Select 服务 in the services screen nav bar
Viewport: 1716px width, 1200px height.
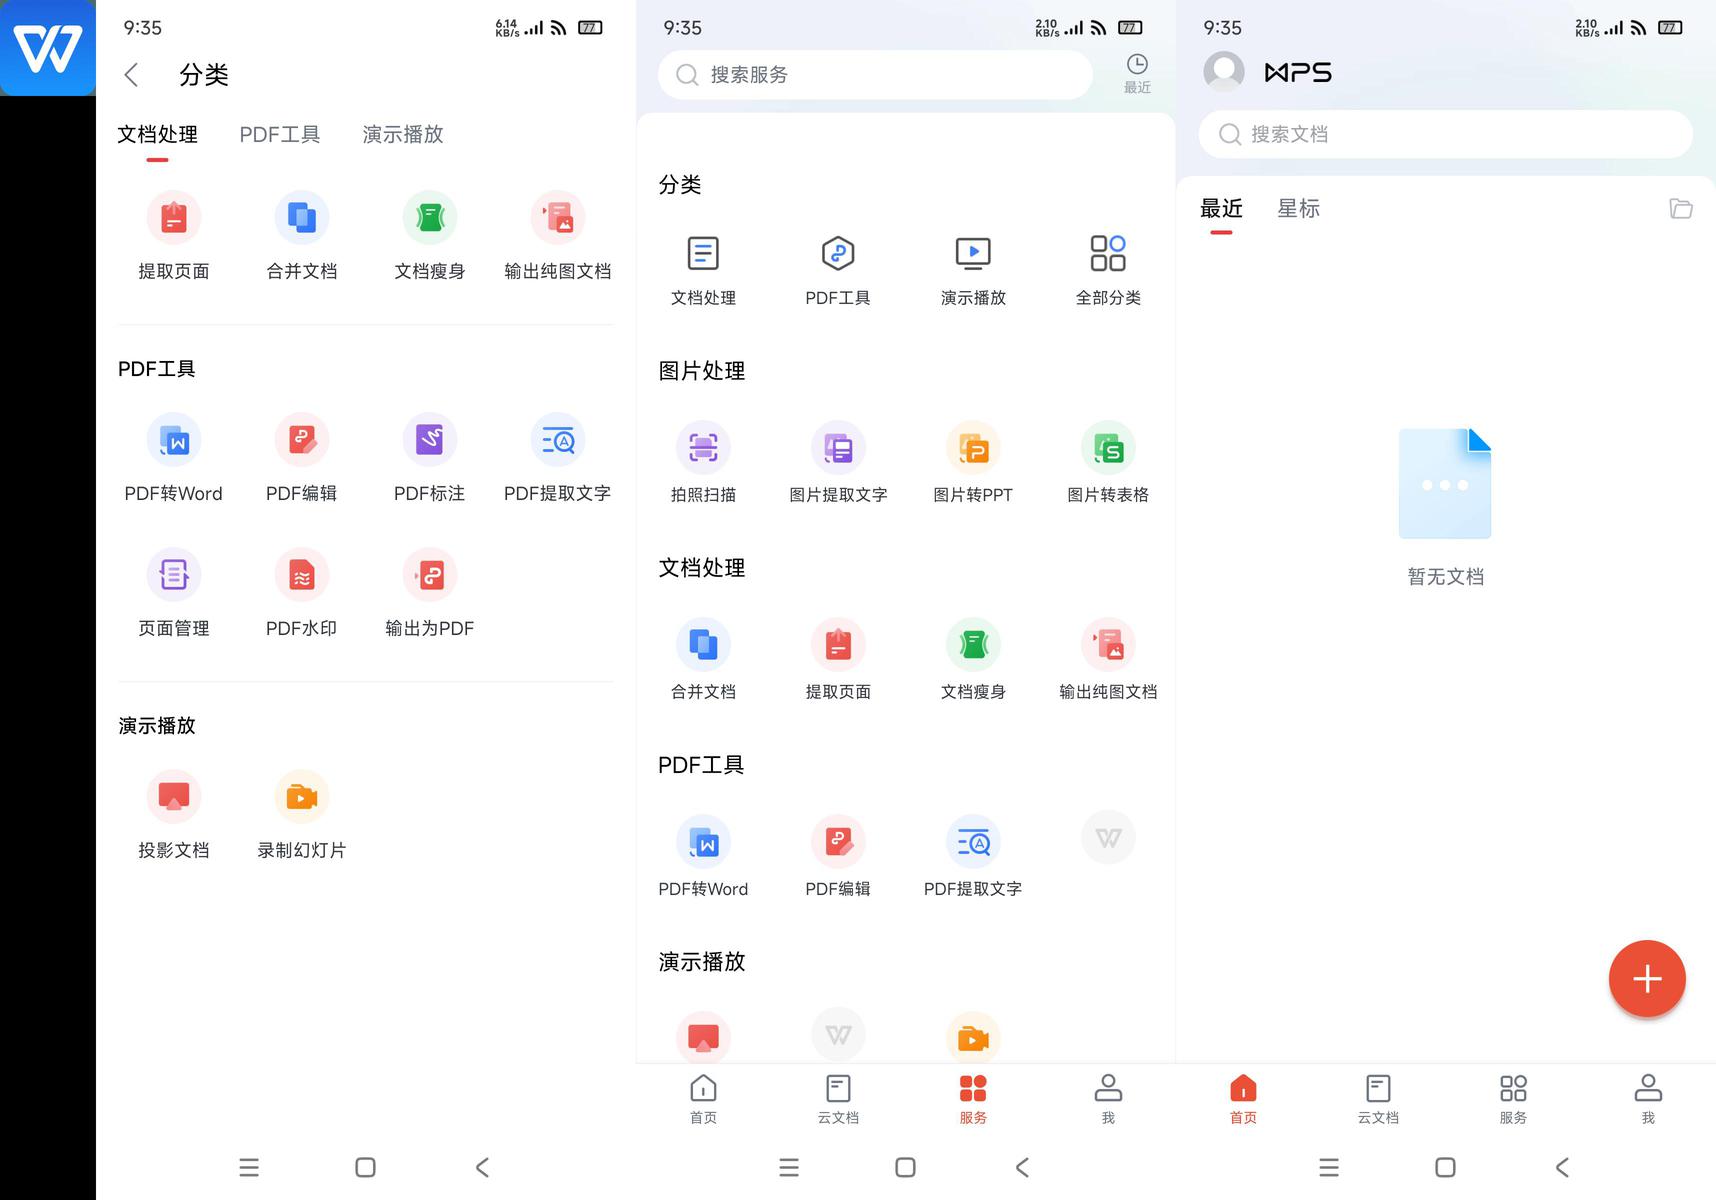click(x=973, y=1099)
